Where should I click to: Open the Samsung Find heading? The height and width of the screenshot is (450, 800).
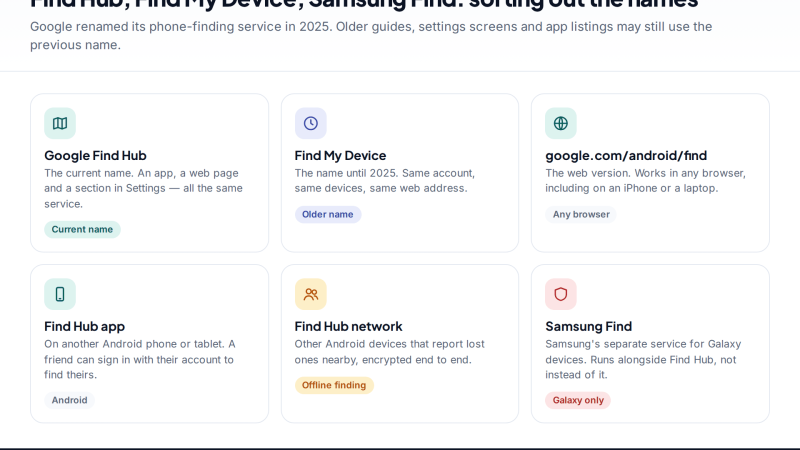point(588,326)
